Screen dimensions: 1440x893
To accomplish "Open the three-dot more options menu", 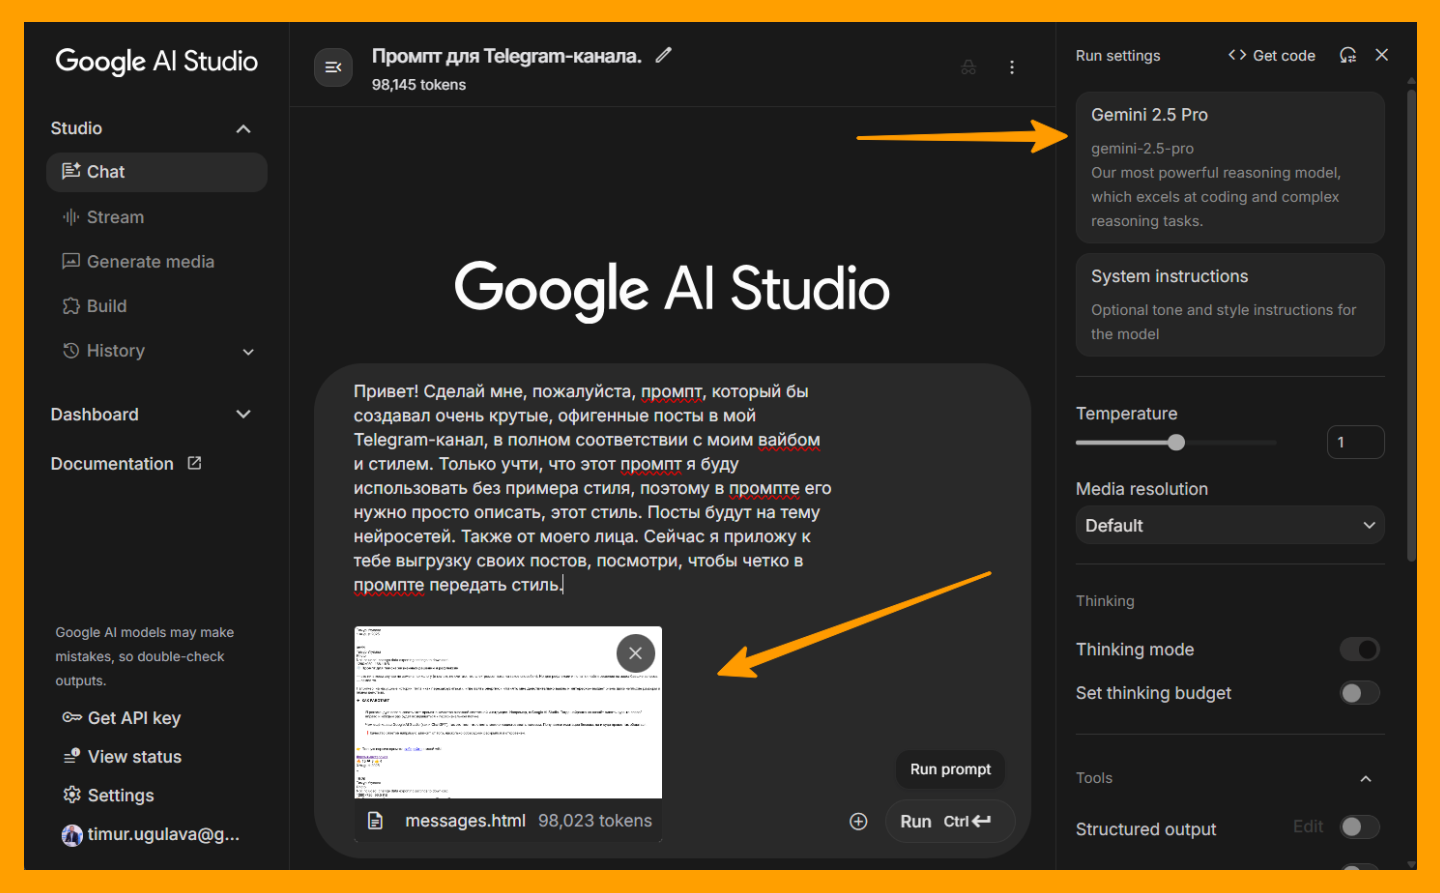I will coord(1011,67).
